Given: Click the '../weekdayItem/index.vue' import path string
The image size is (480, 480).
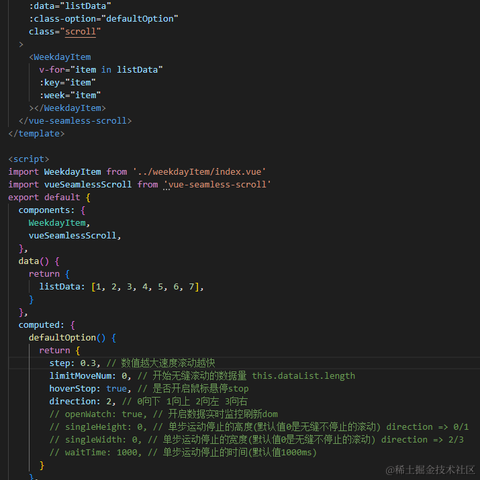Looking at the screenshot, I should coord(199,172).
